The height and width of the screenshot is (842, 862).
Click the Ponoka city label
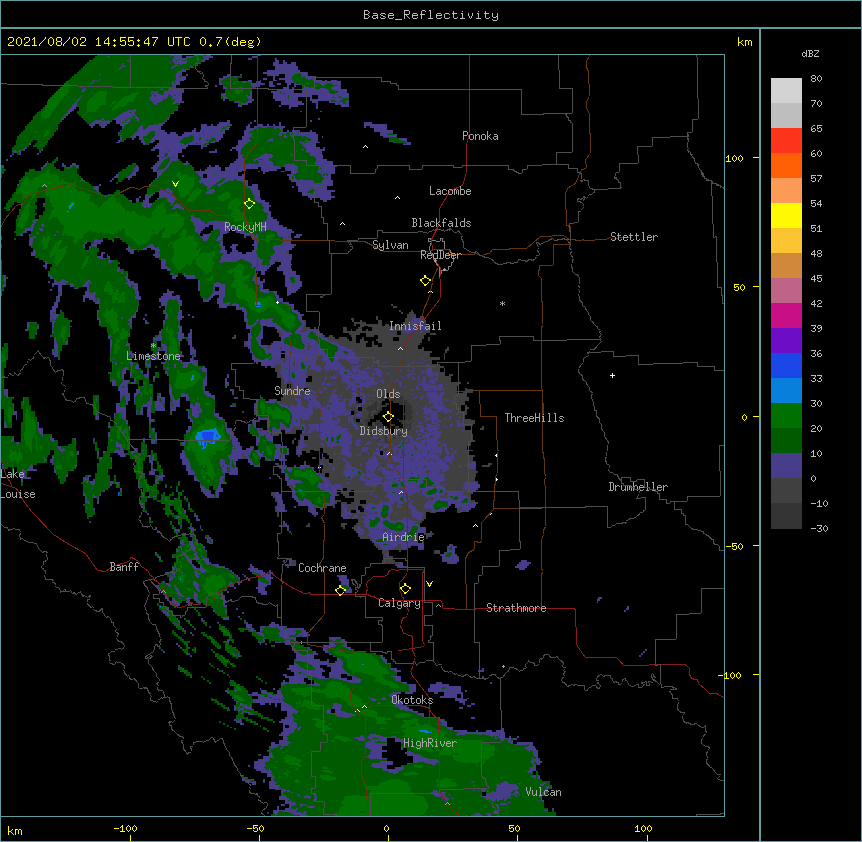coord(480,136)
